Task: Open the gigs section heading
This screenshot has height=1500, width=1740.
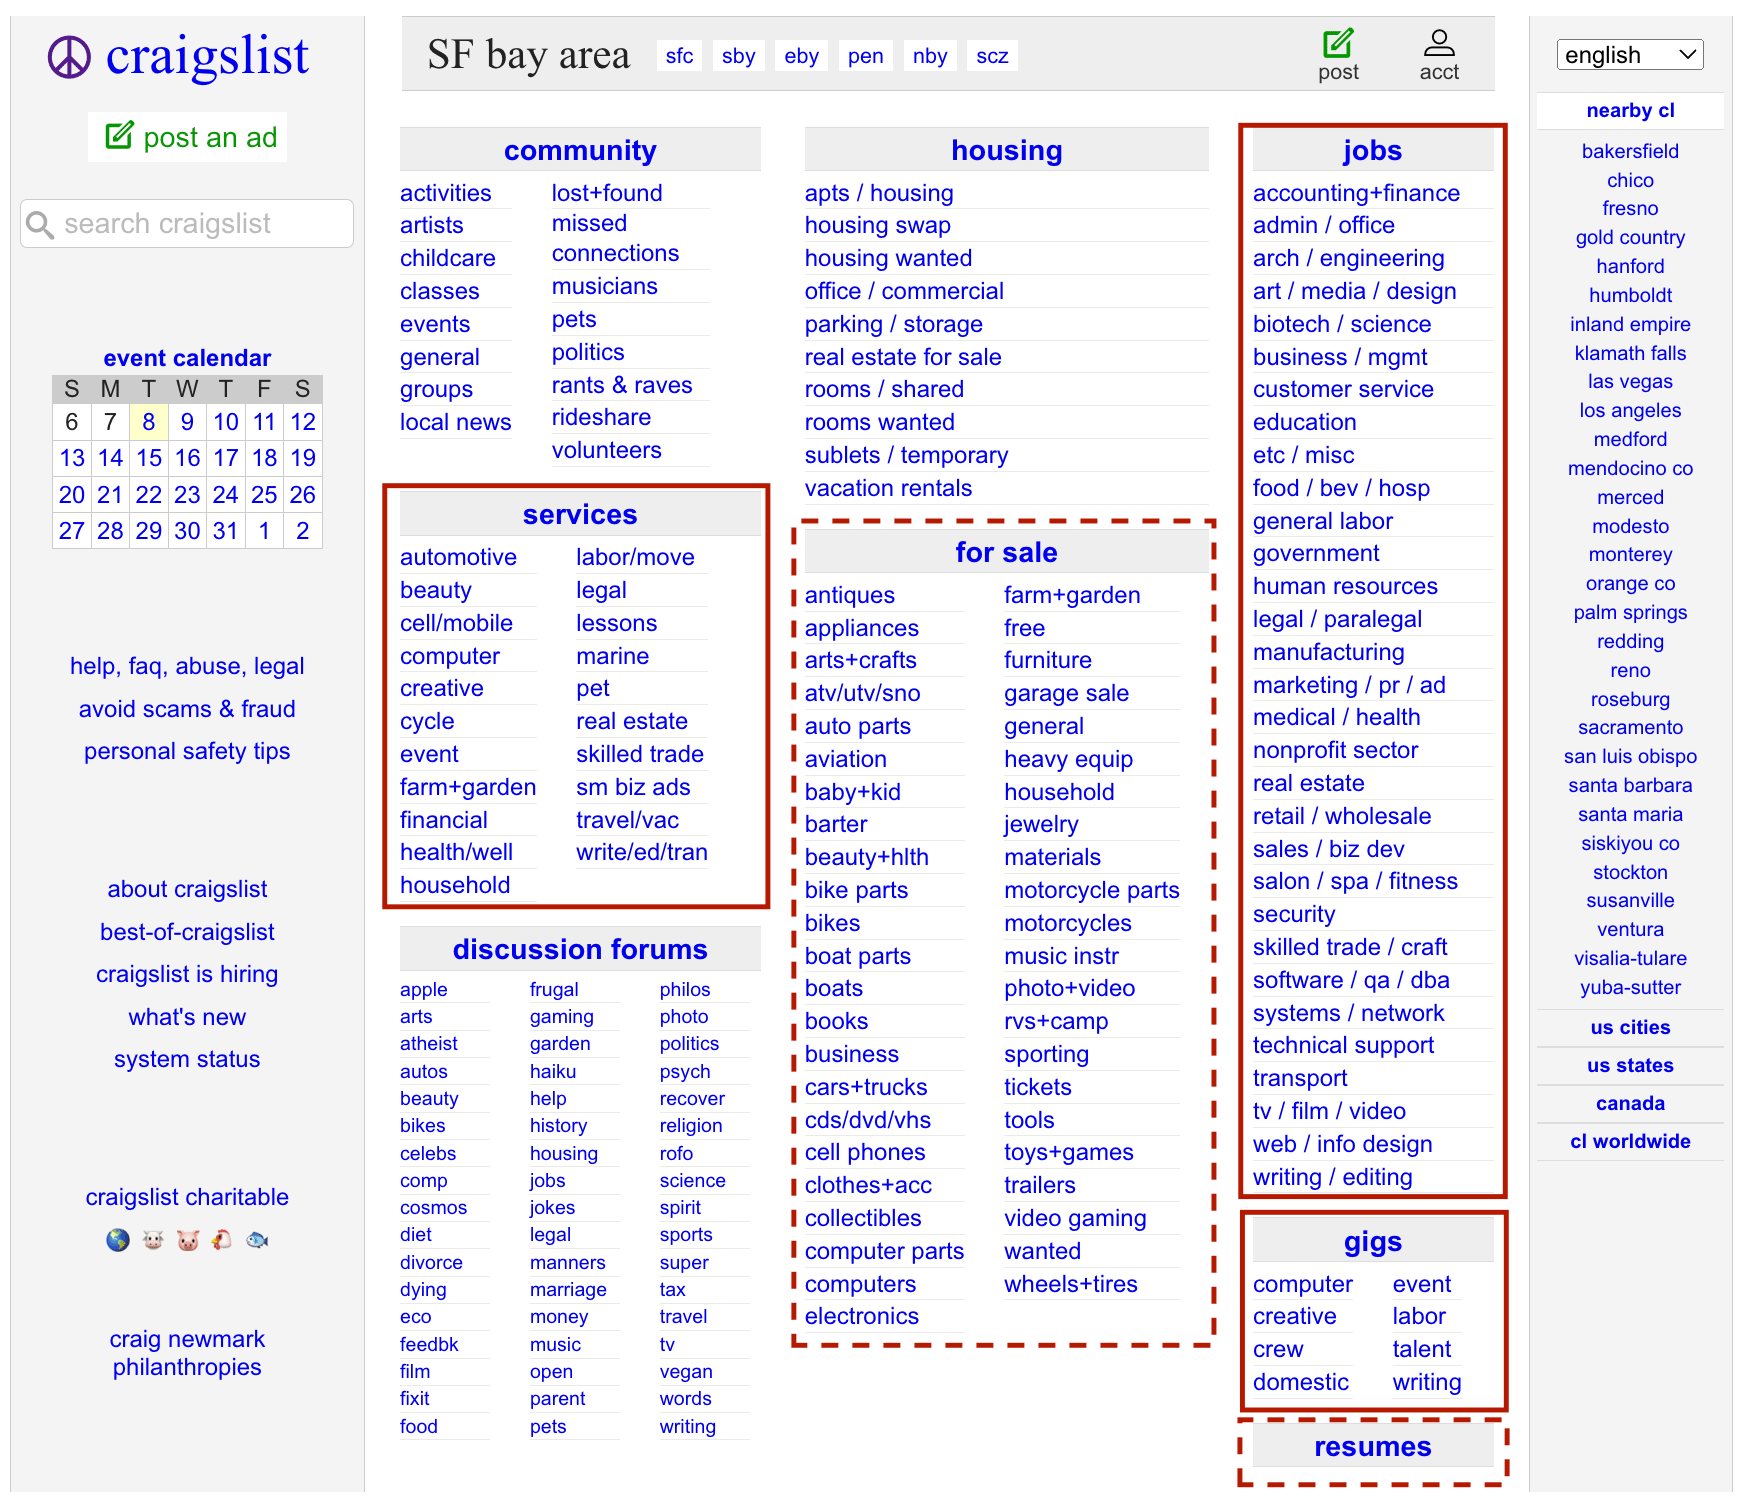Action: pyautogui.click(x=1373, y=1241)
